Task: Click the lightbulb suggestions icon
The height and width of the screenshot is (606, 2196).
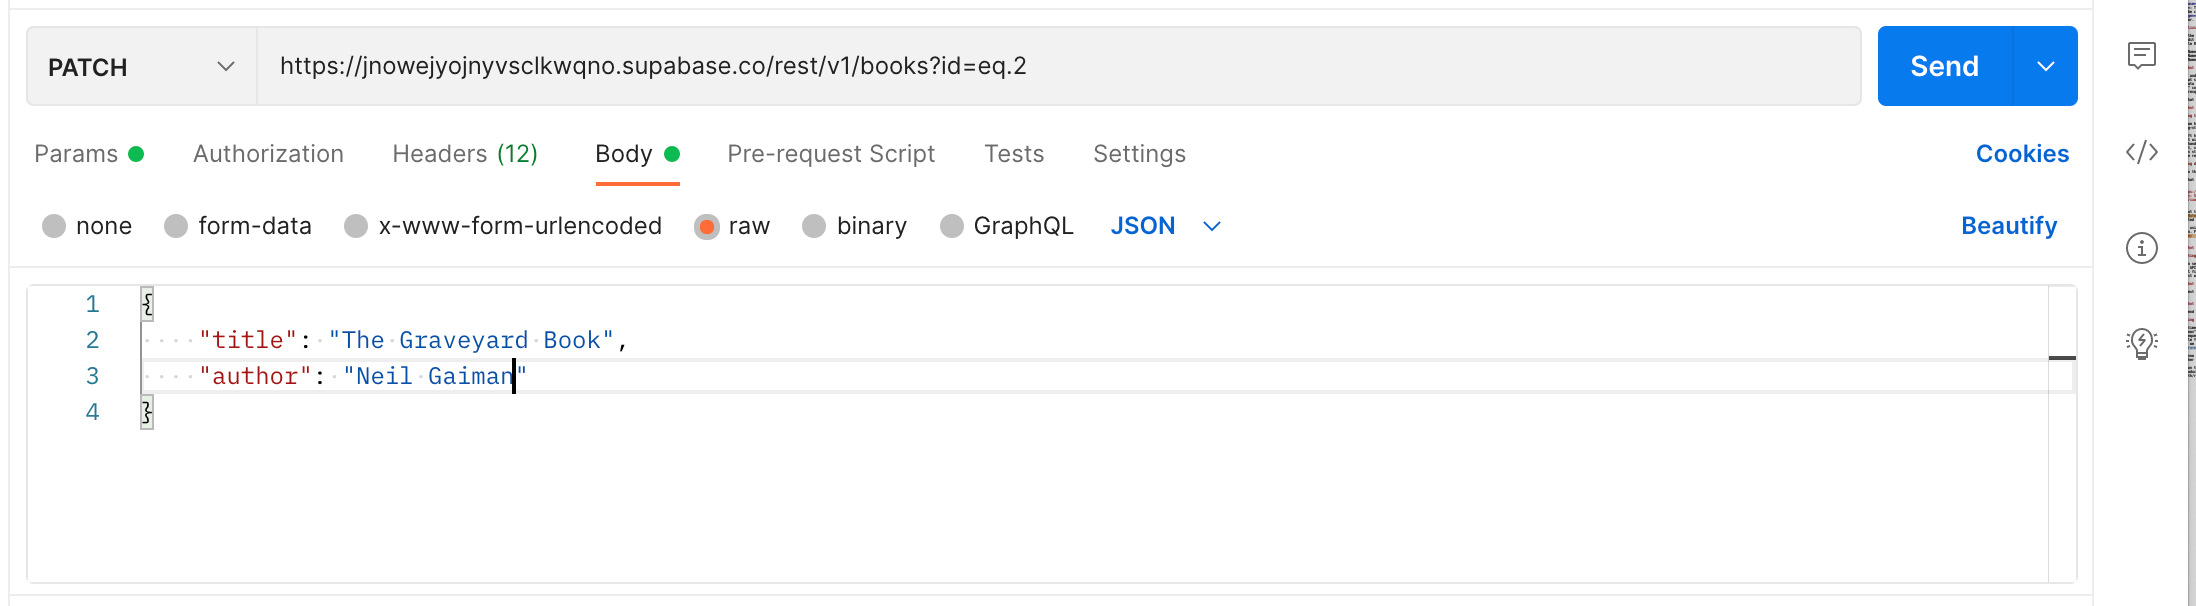Action: click(2141, 343)
